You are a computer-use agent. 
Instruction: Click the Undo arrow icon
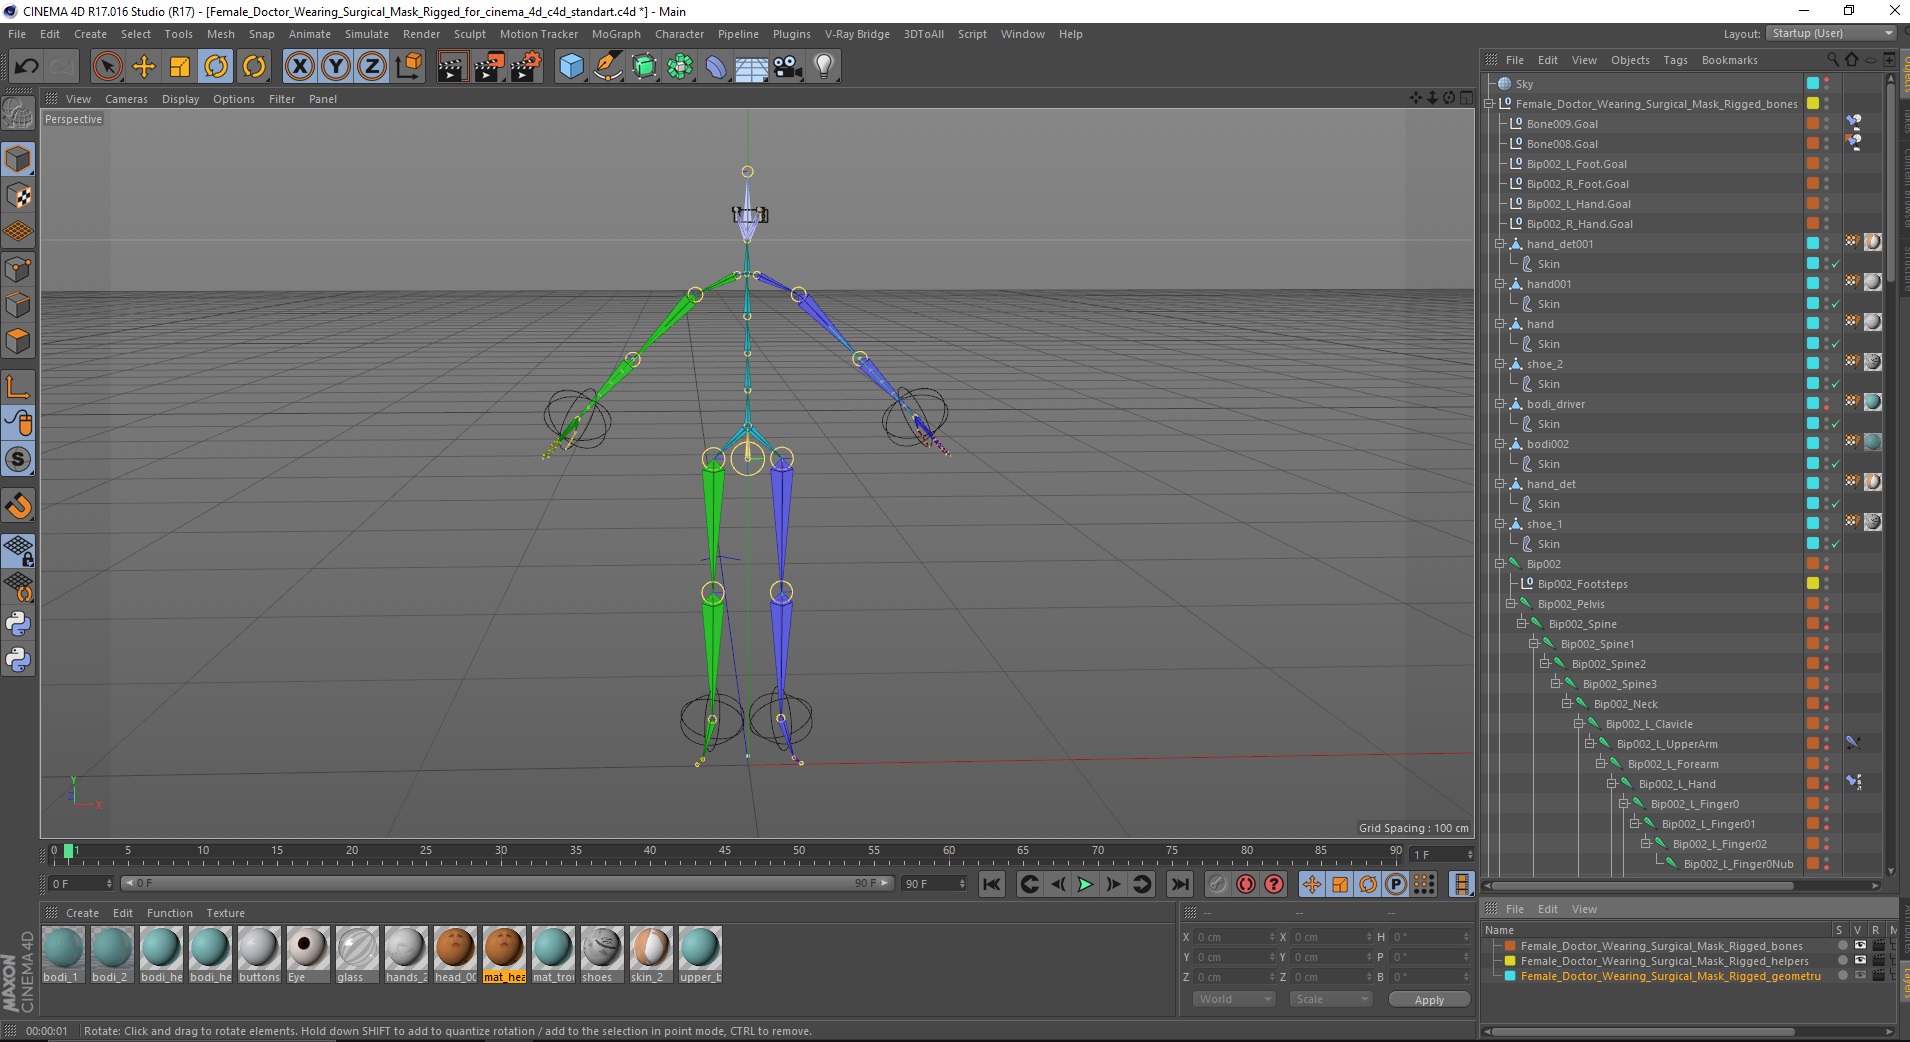click(x=26, y=67)
